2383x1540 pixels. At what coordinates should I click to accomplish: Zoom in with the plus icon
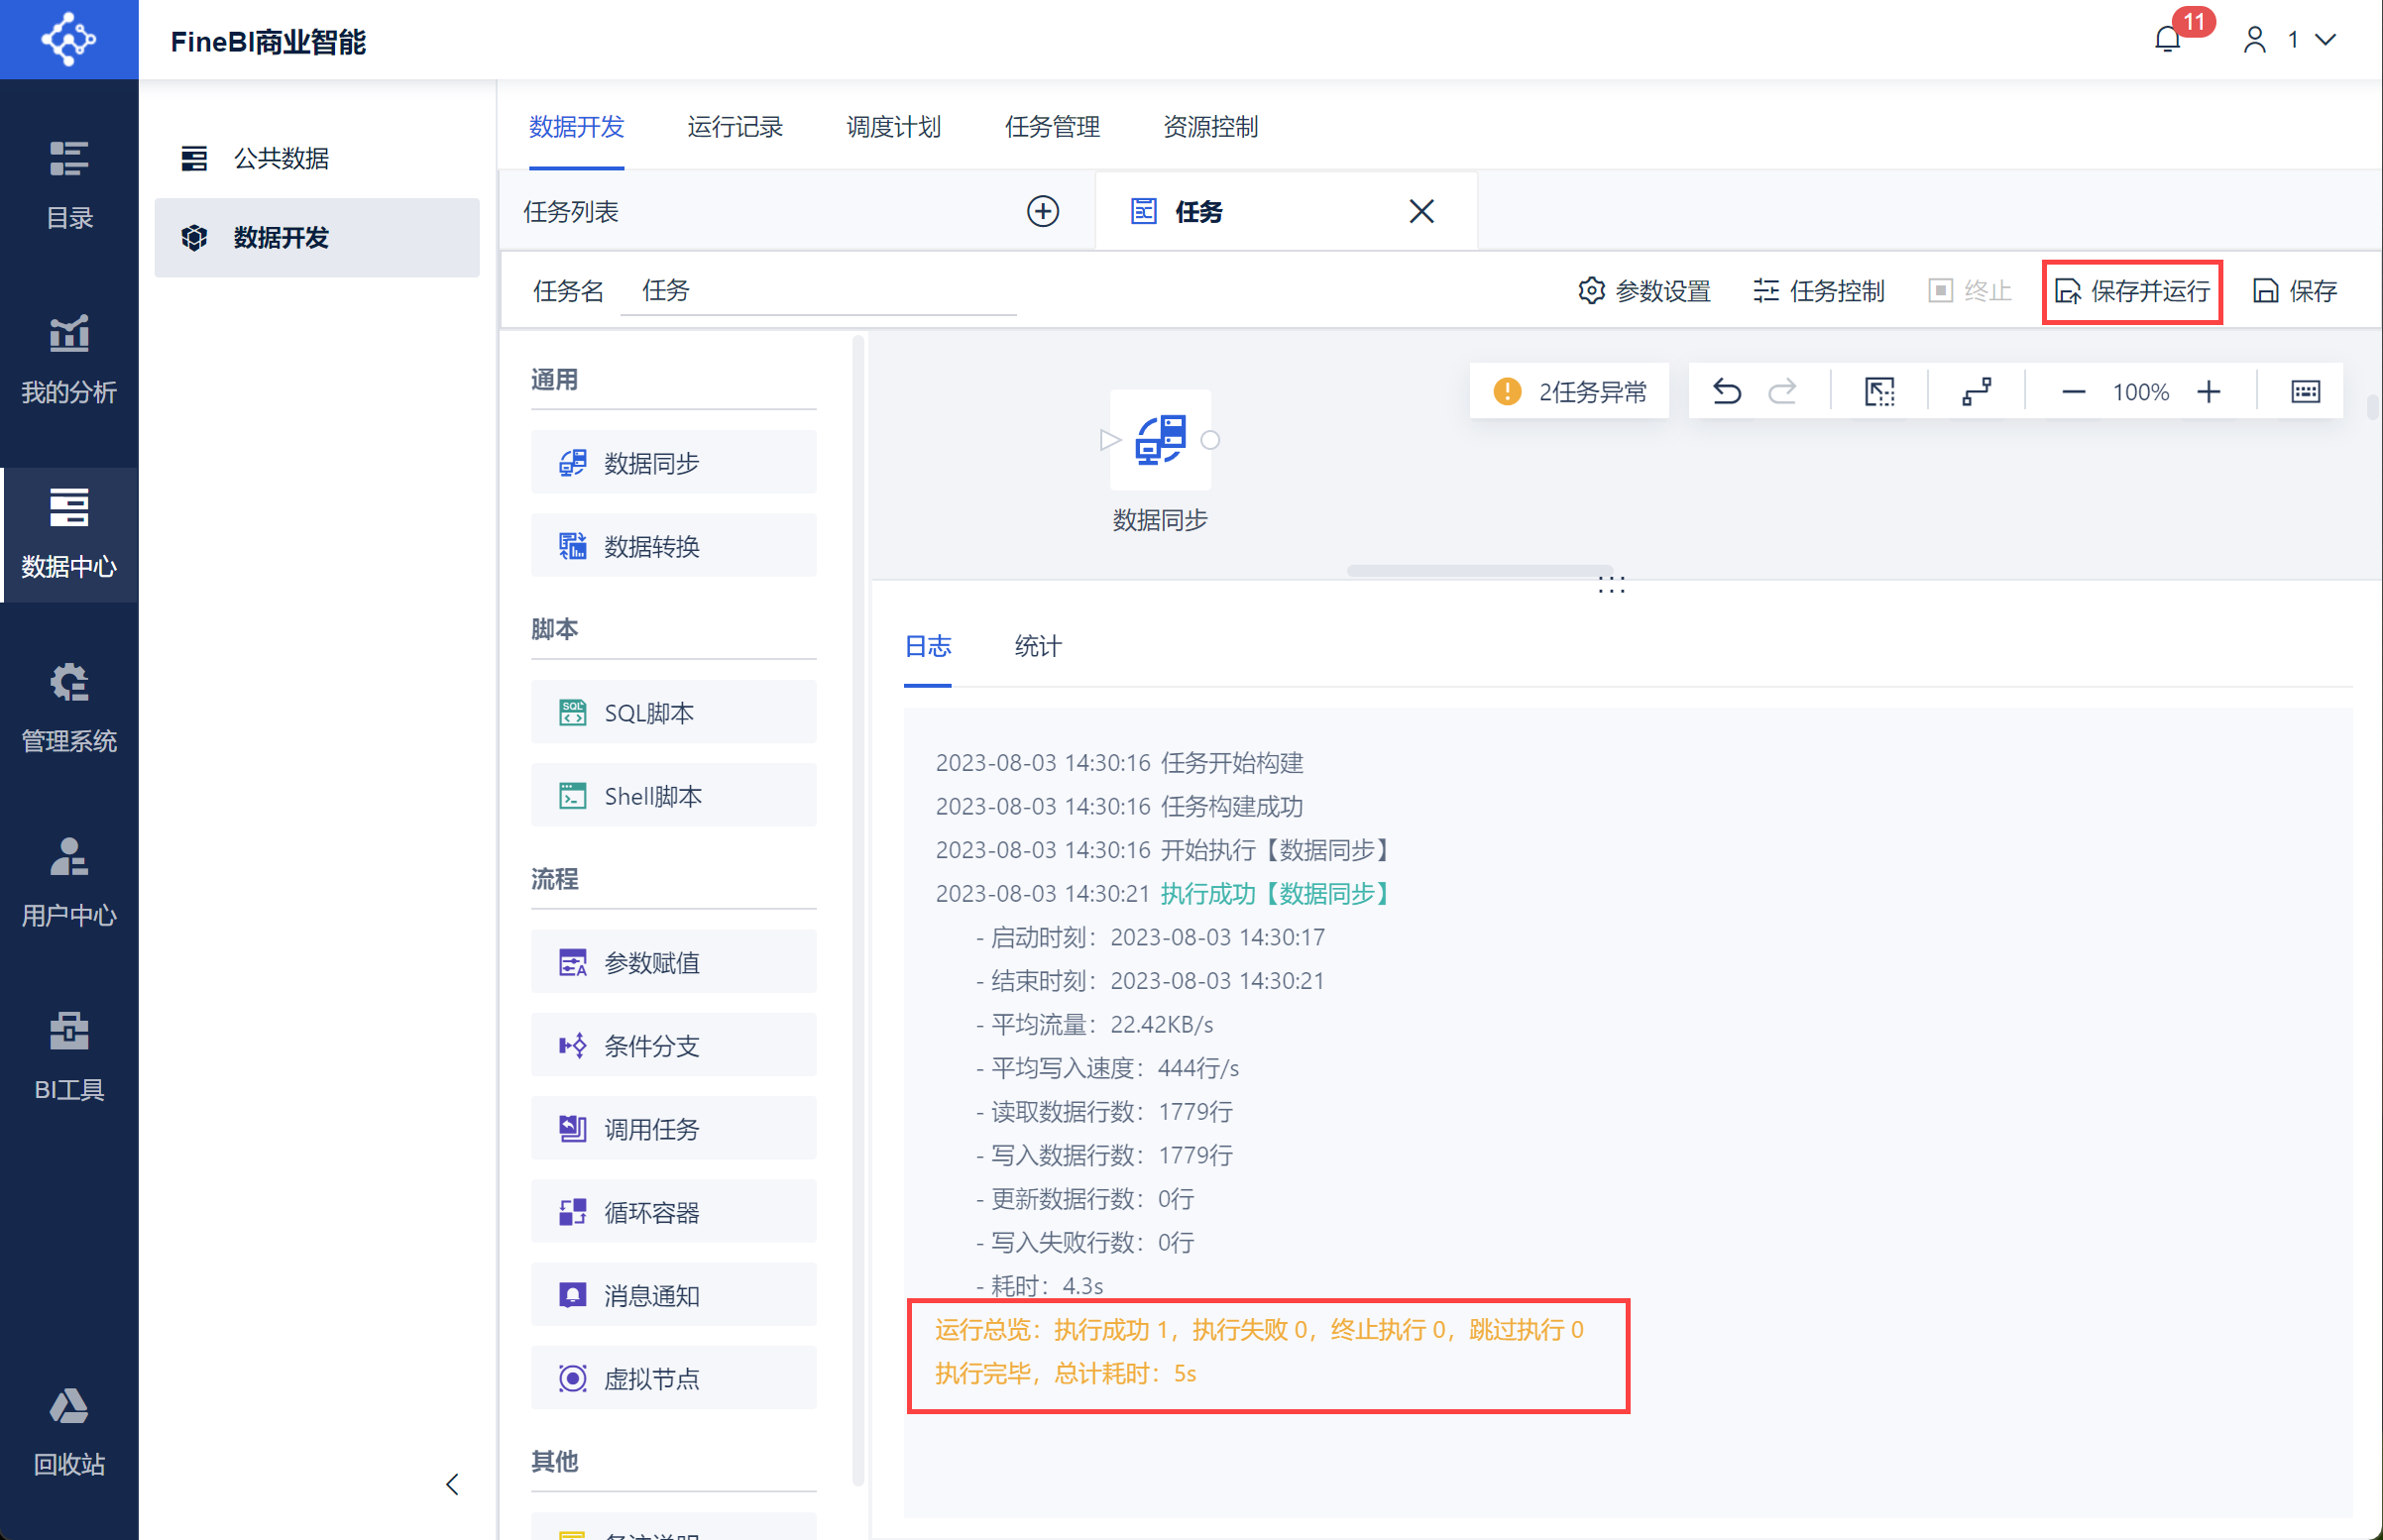(x=2208, y=391)
